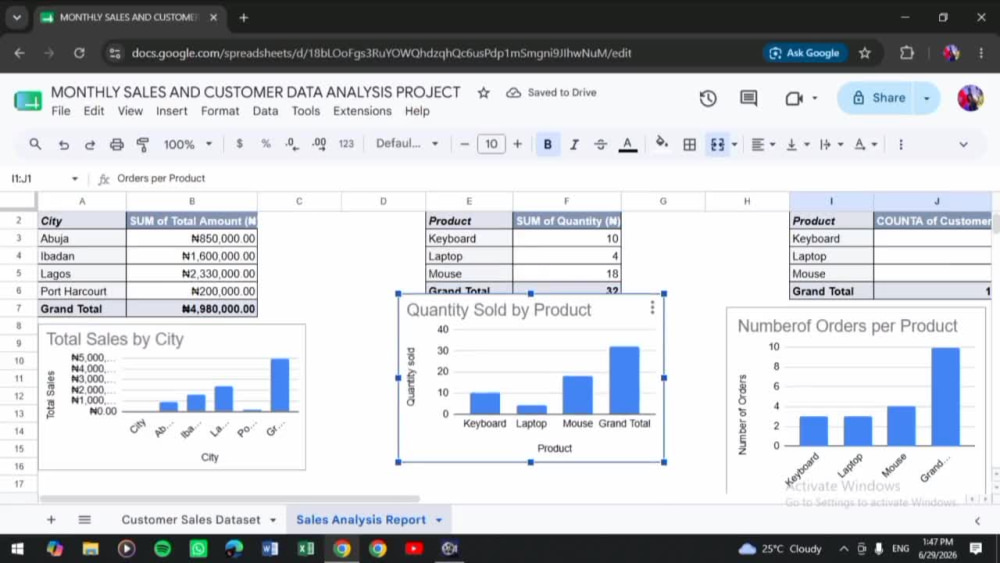
Task: Decrease decimal places
Action: pyautogui.click(x=291, y=144)
